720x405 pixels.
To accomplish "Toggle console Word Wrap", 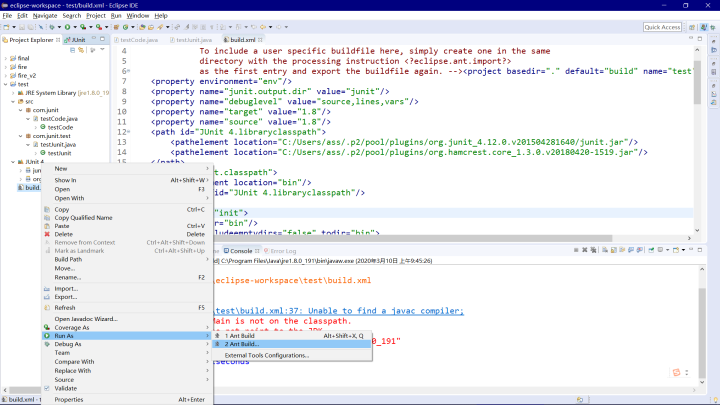I will coord(622,250).
